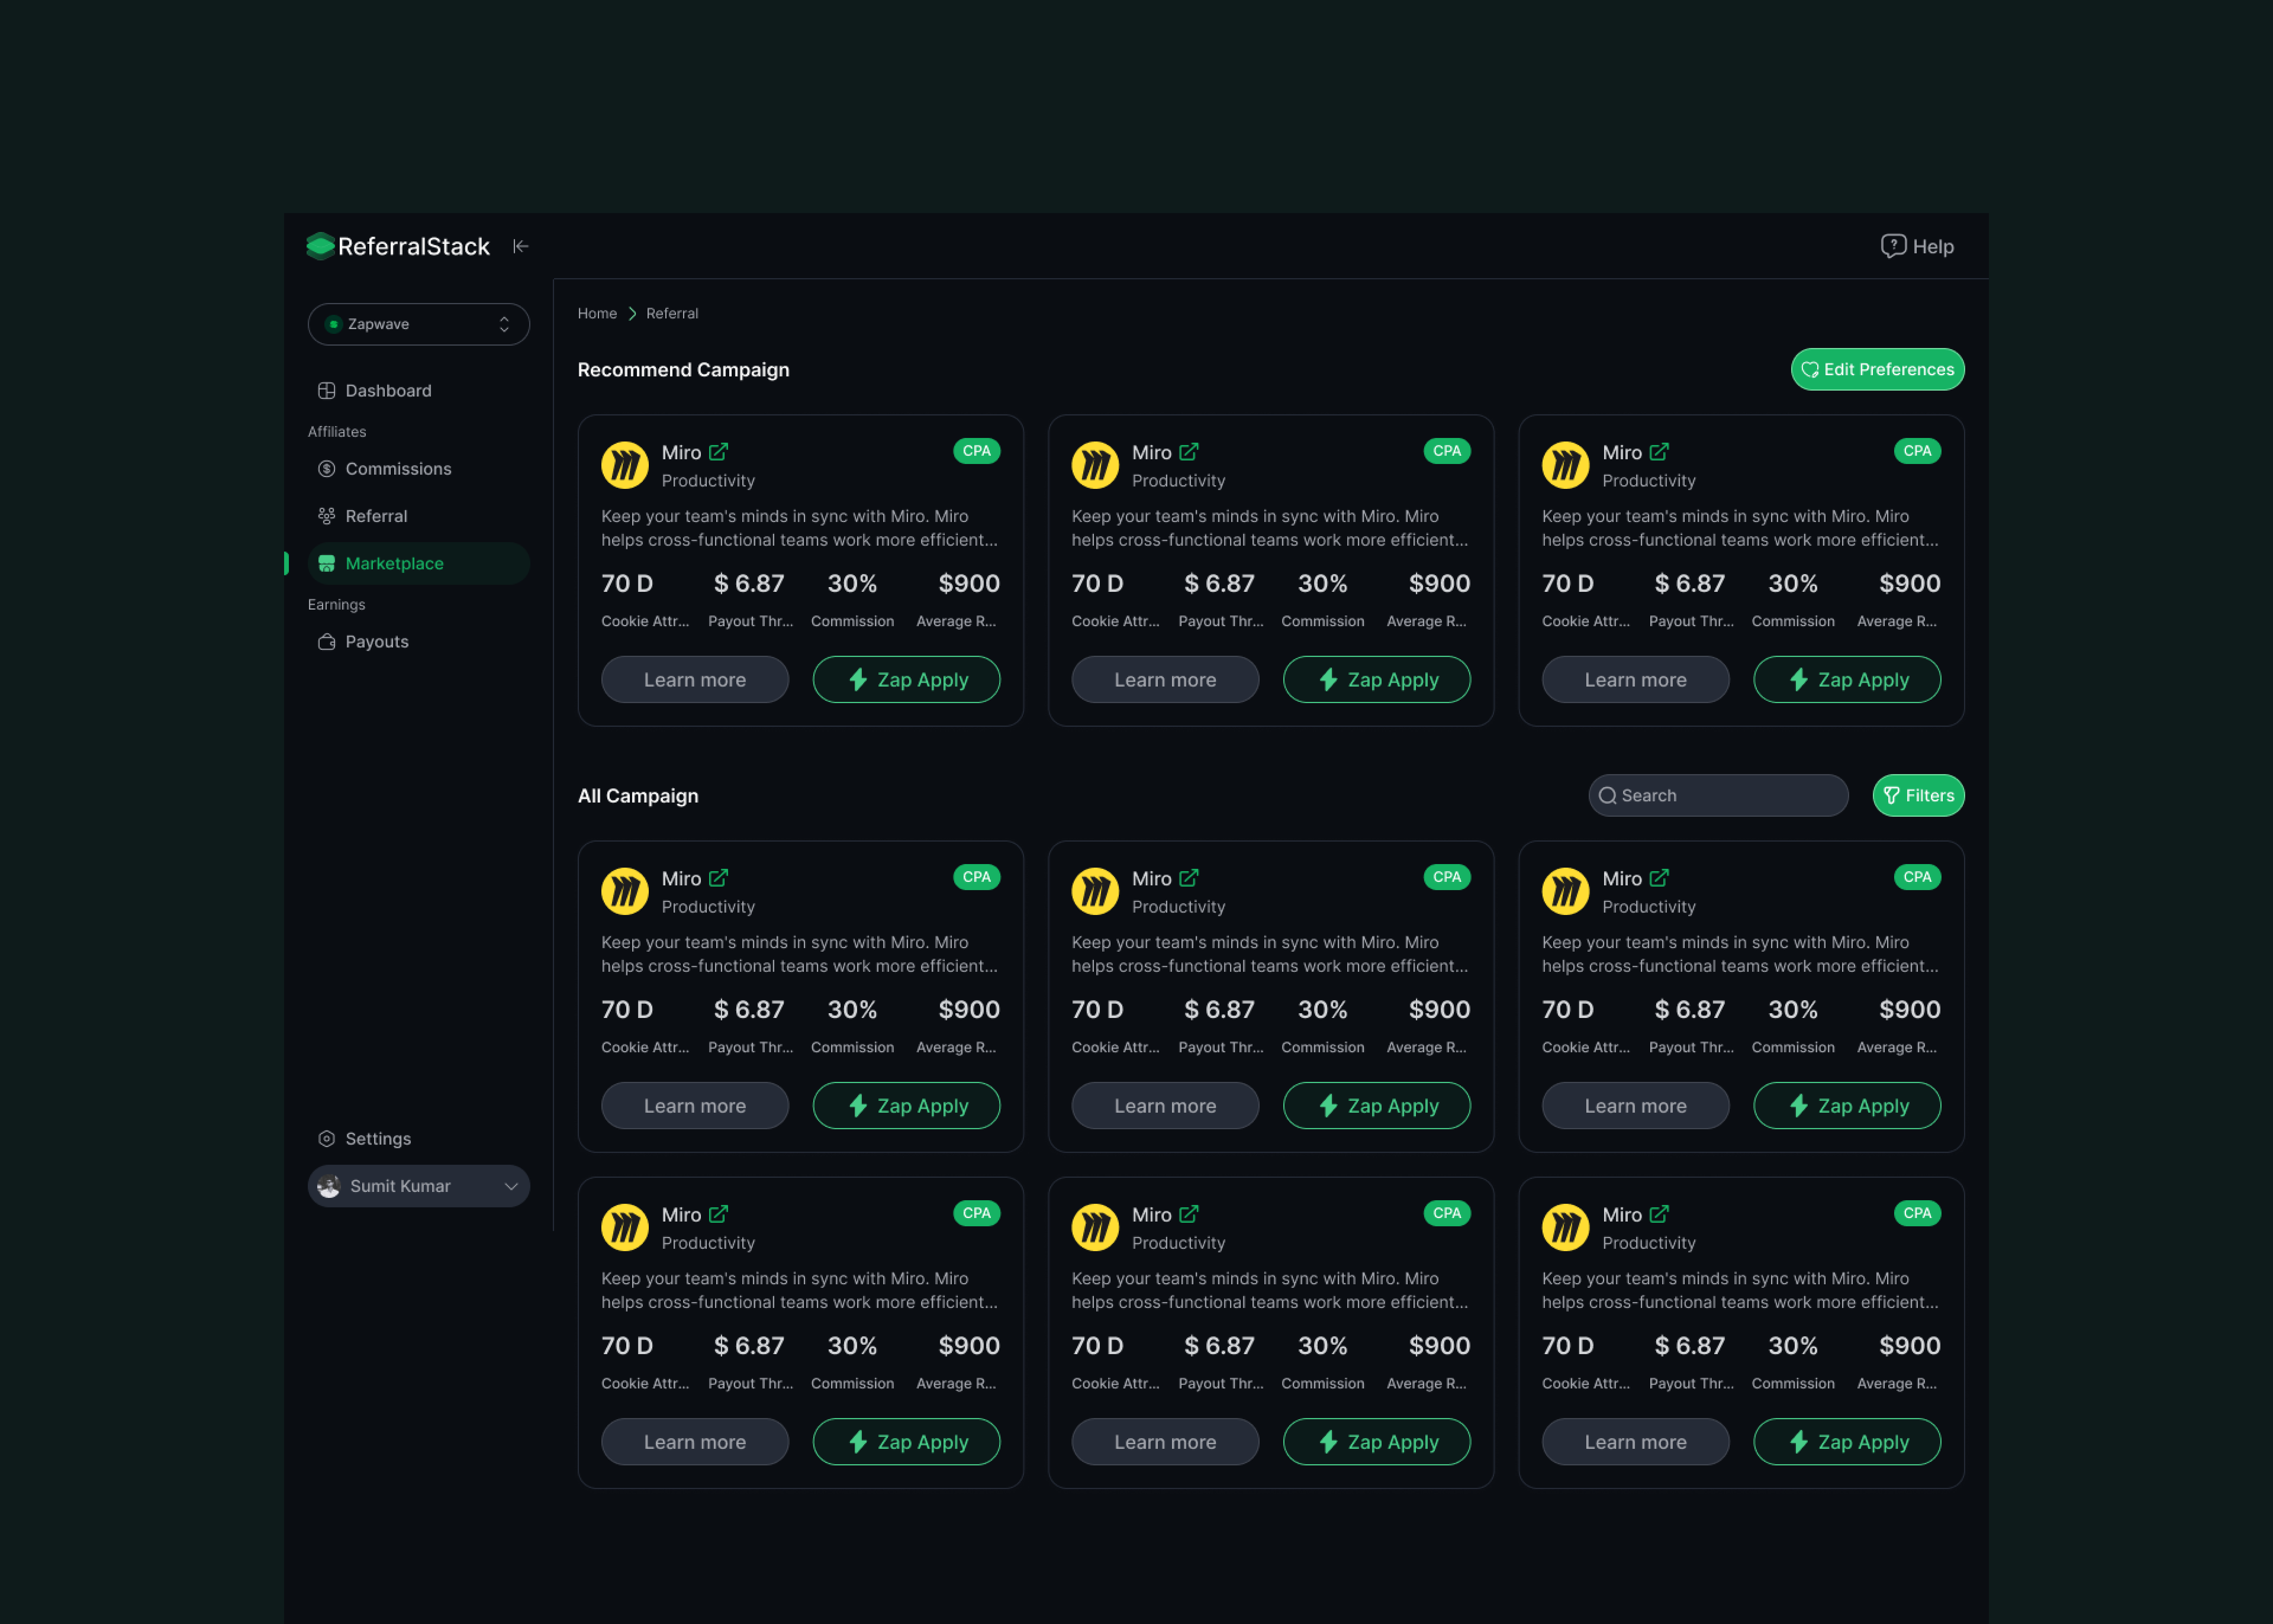Collapse the sidebar using the arrow icon
2273x1624 pixels.
click(520, 246)
